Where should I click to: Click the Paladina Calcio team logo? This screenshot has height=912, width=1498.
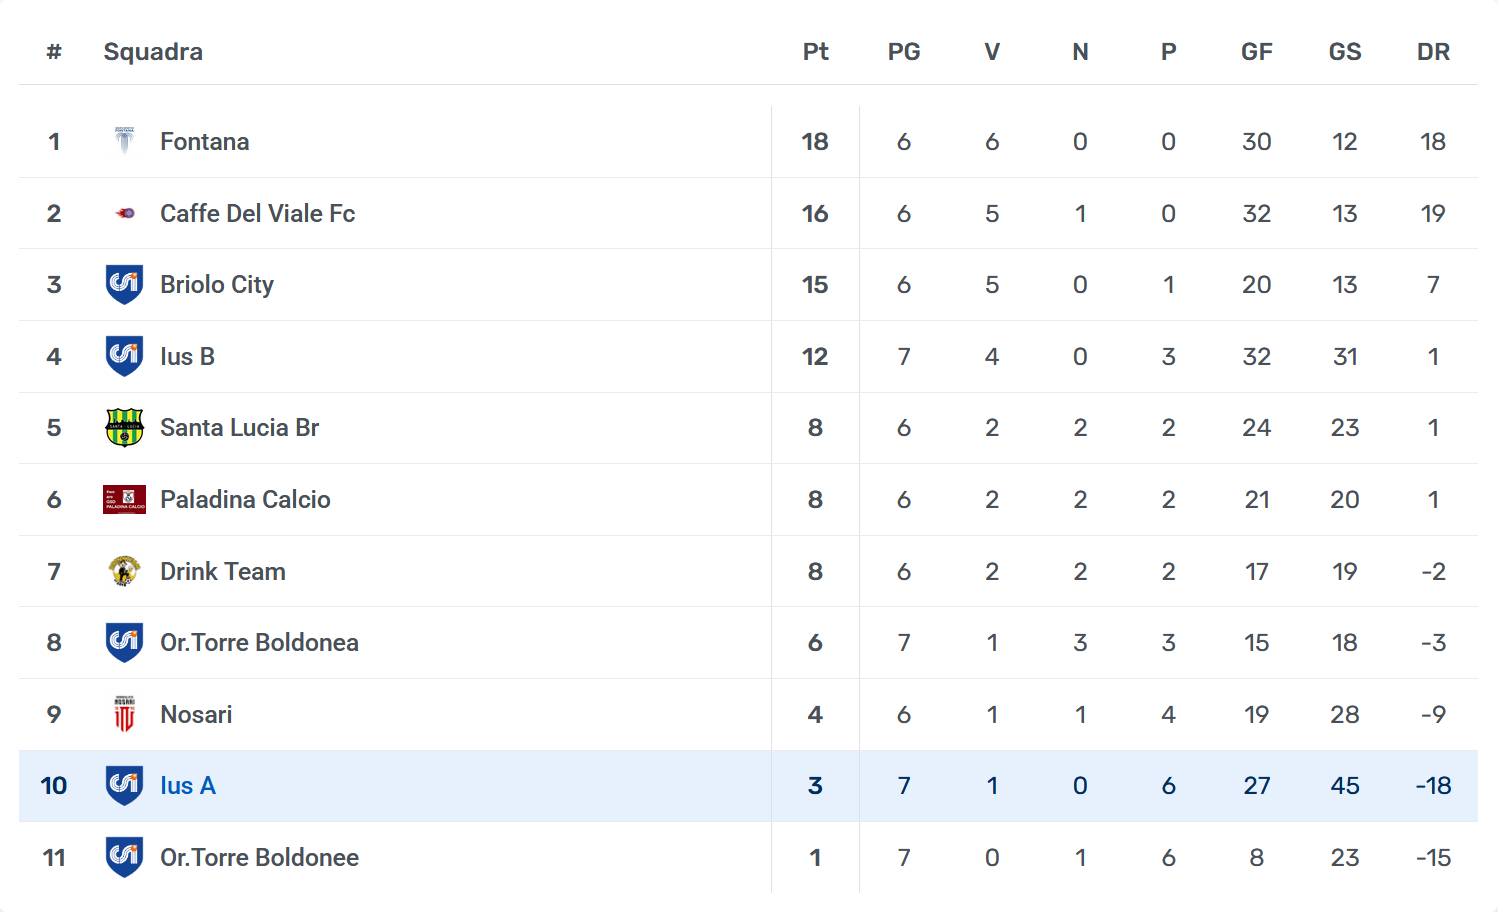click(x=124, y=500)
